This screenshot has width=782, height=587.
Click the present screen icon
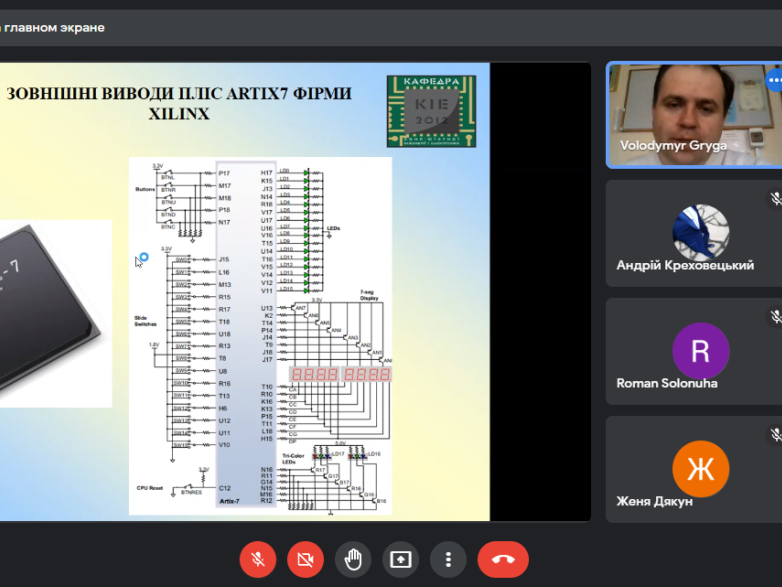click(x=401, y=559)
